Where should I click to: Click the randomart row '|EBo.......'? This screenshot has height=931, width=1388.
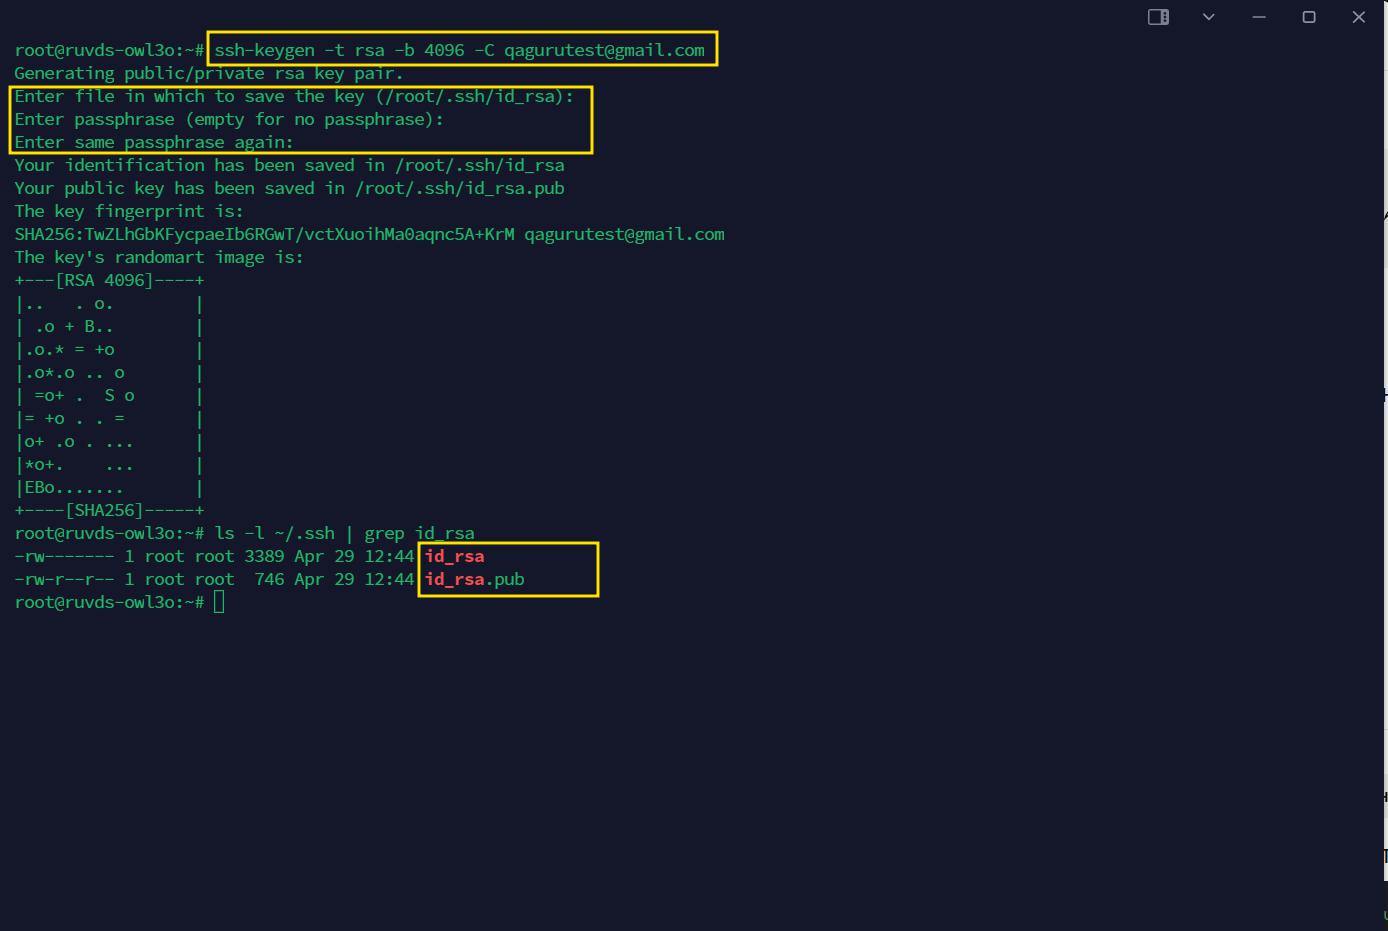coord(109,488)
